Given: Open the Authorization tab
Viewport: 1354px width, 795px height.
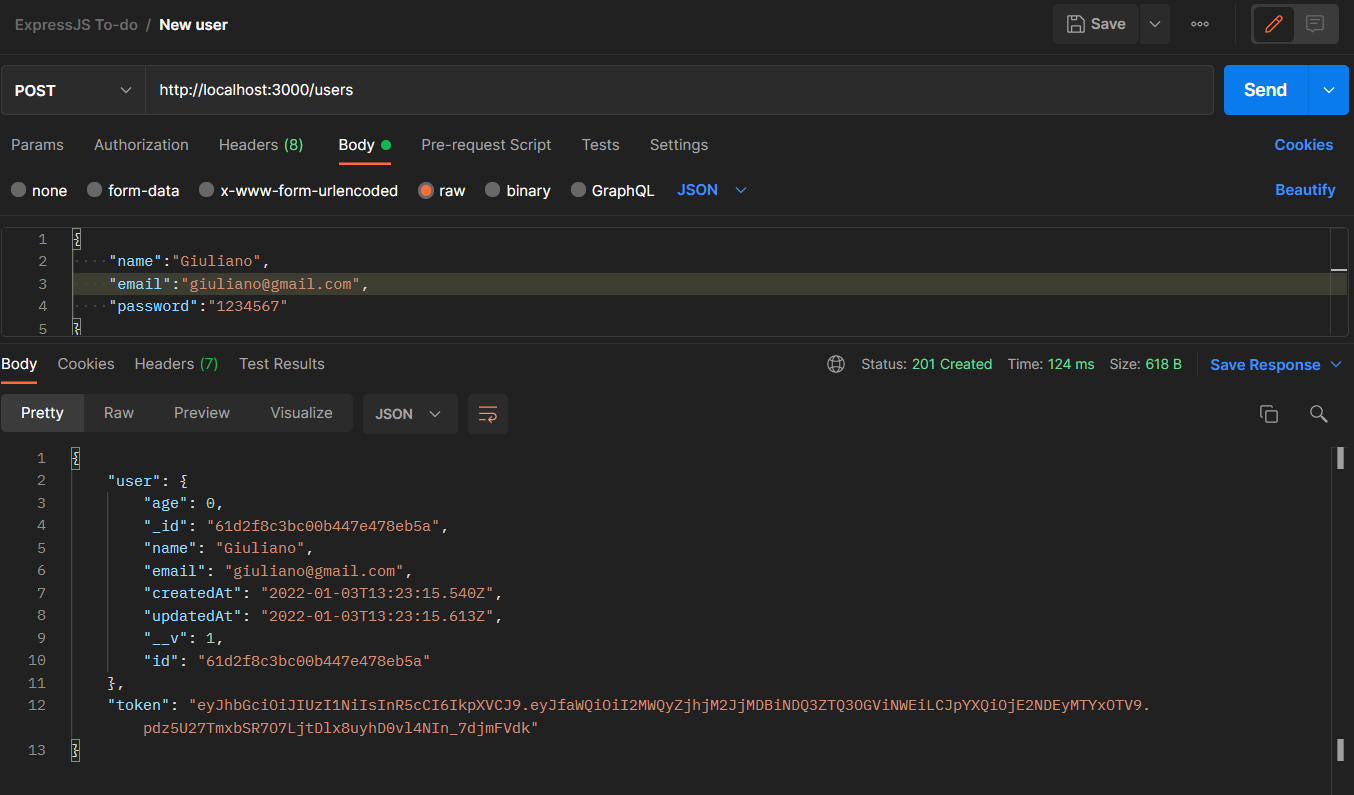Looking at the screenshot, I should [141, 145].
